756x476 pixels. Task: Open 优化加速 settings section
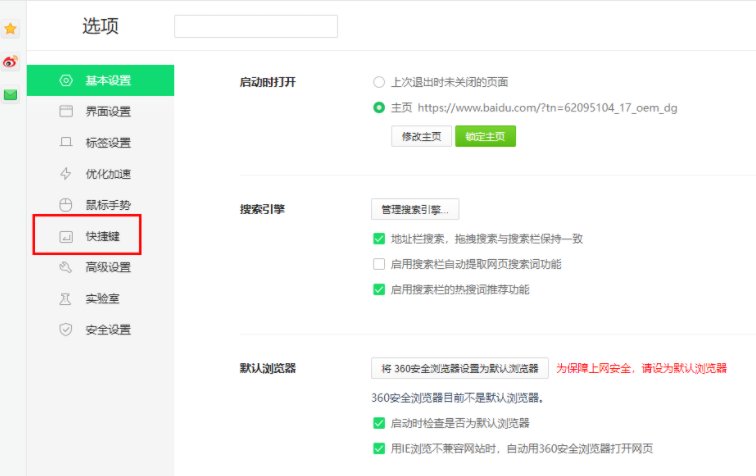click(x=100, y=174)
